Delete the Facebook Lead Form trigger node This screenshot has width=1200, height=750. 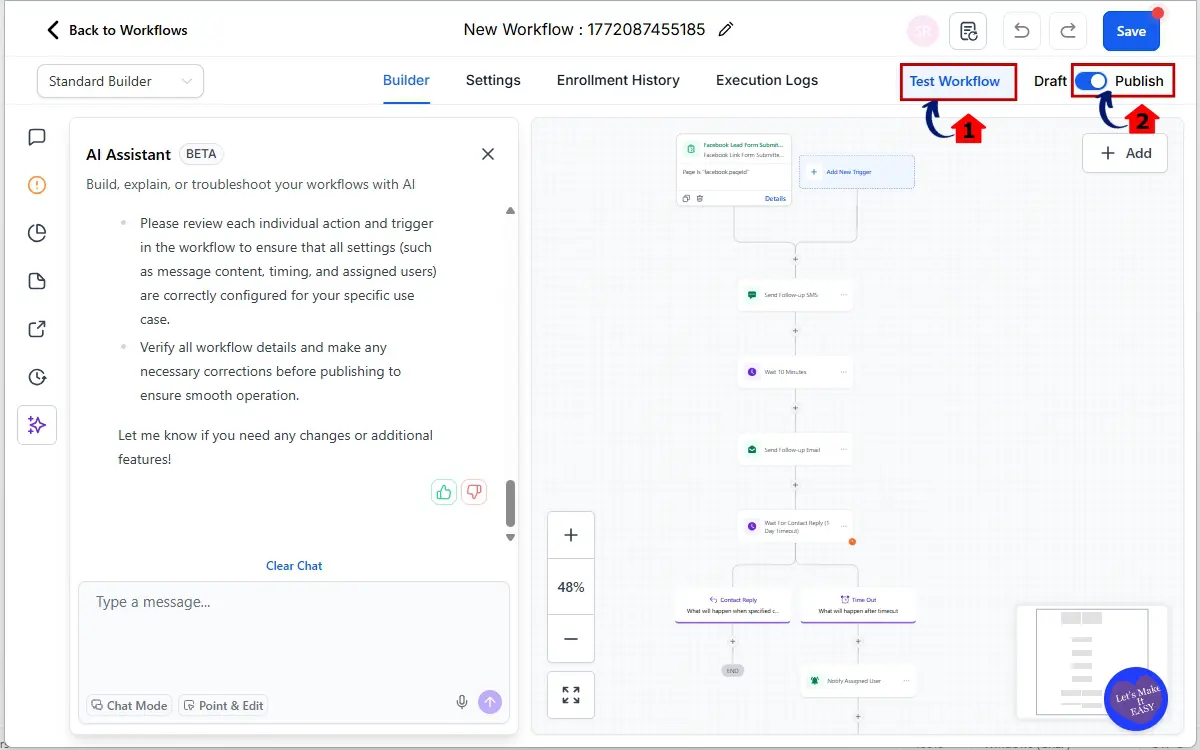700,198
